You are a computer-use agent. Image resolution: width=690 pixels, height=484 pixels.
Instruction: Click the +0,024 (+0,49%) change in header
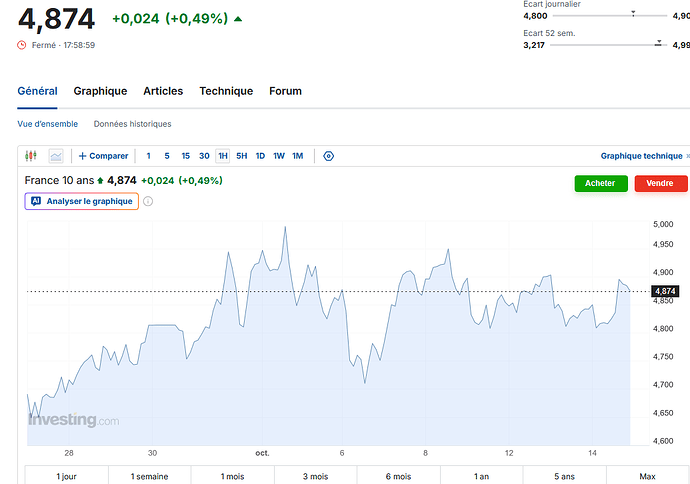click(x=170, y=19)
